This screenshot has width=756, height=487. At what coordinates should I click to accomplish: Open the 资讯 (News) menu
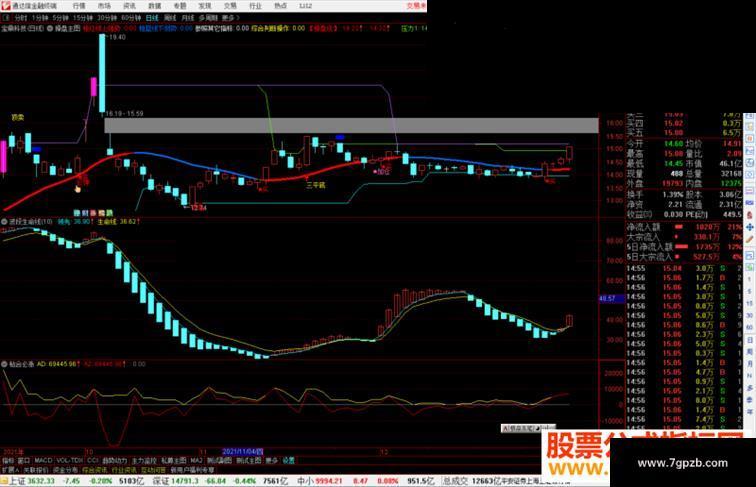[x=129, y=6]
